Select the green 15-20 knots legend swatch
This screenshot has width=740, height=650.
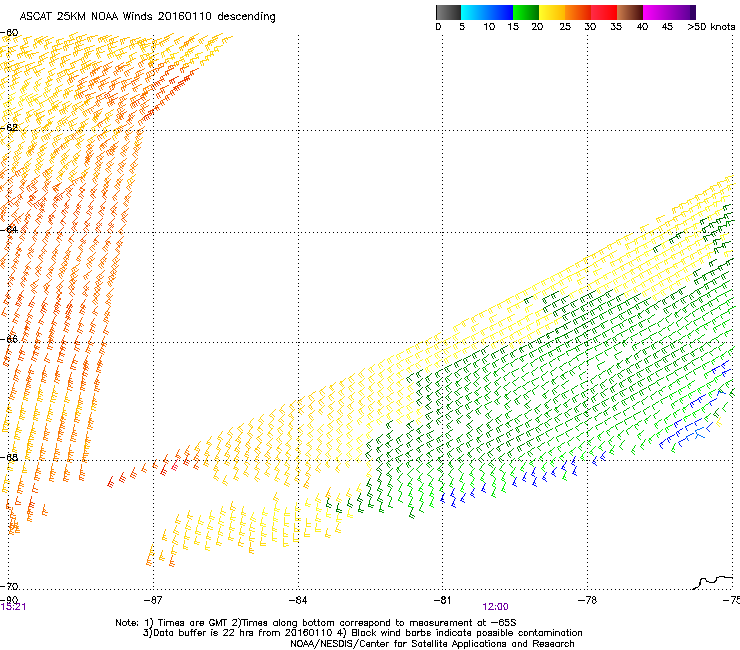click(x=526, y=12)
